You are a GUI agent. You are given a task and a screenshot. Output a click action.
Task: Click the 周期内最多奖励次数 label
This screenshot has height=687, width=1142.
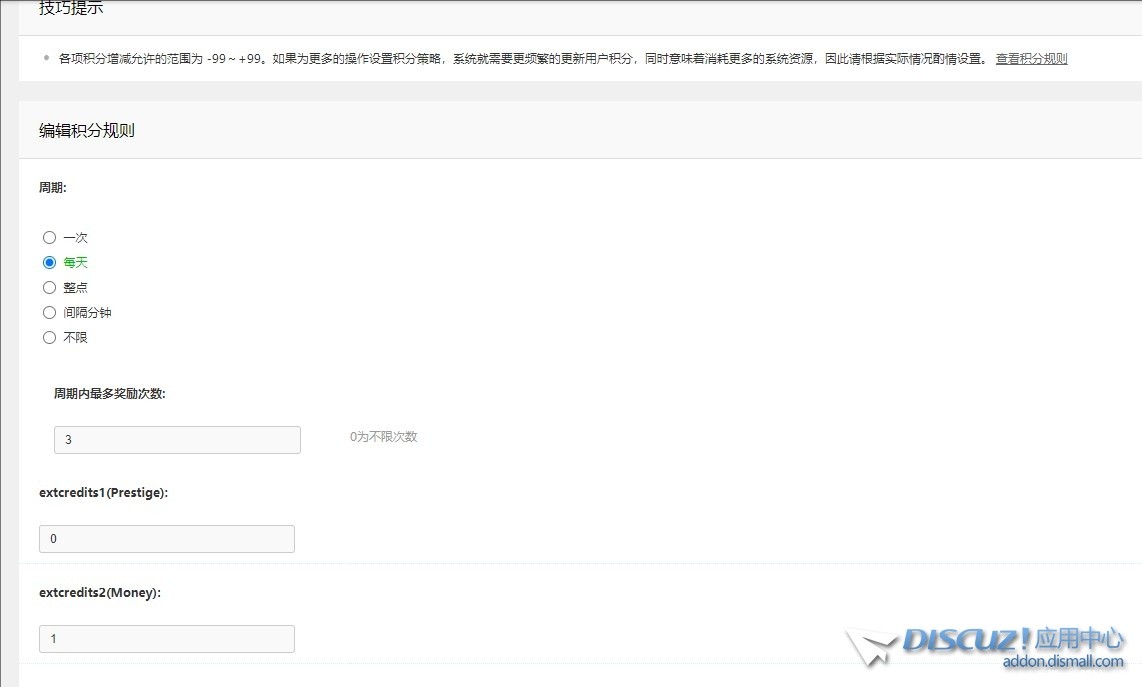point(110,394)
